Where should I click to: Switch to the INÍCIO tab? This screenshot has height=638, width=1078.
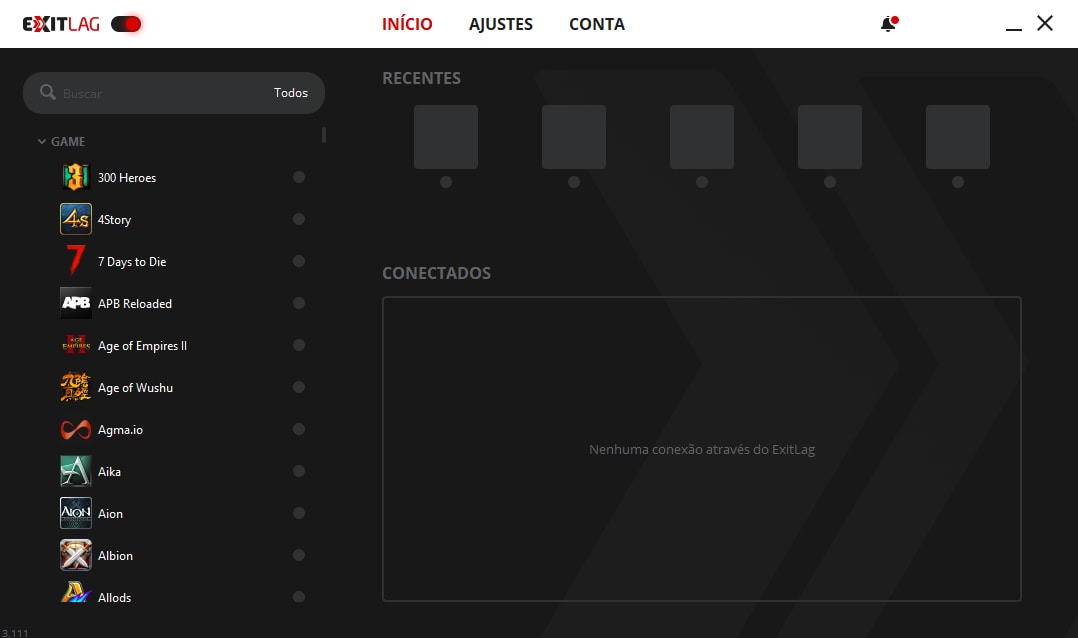(407, 24)
